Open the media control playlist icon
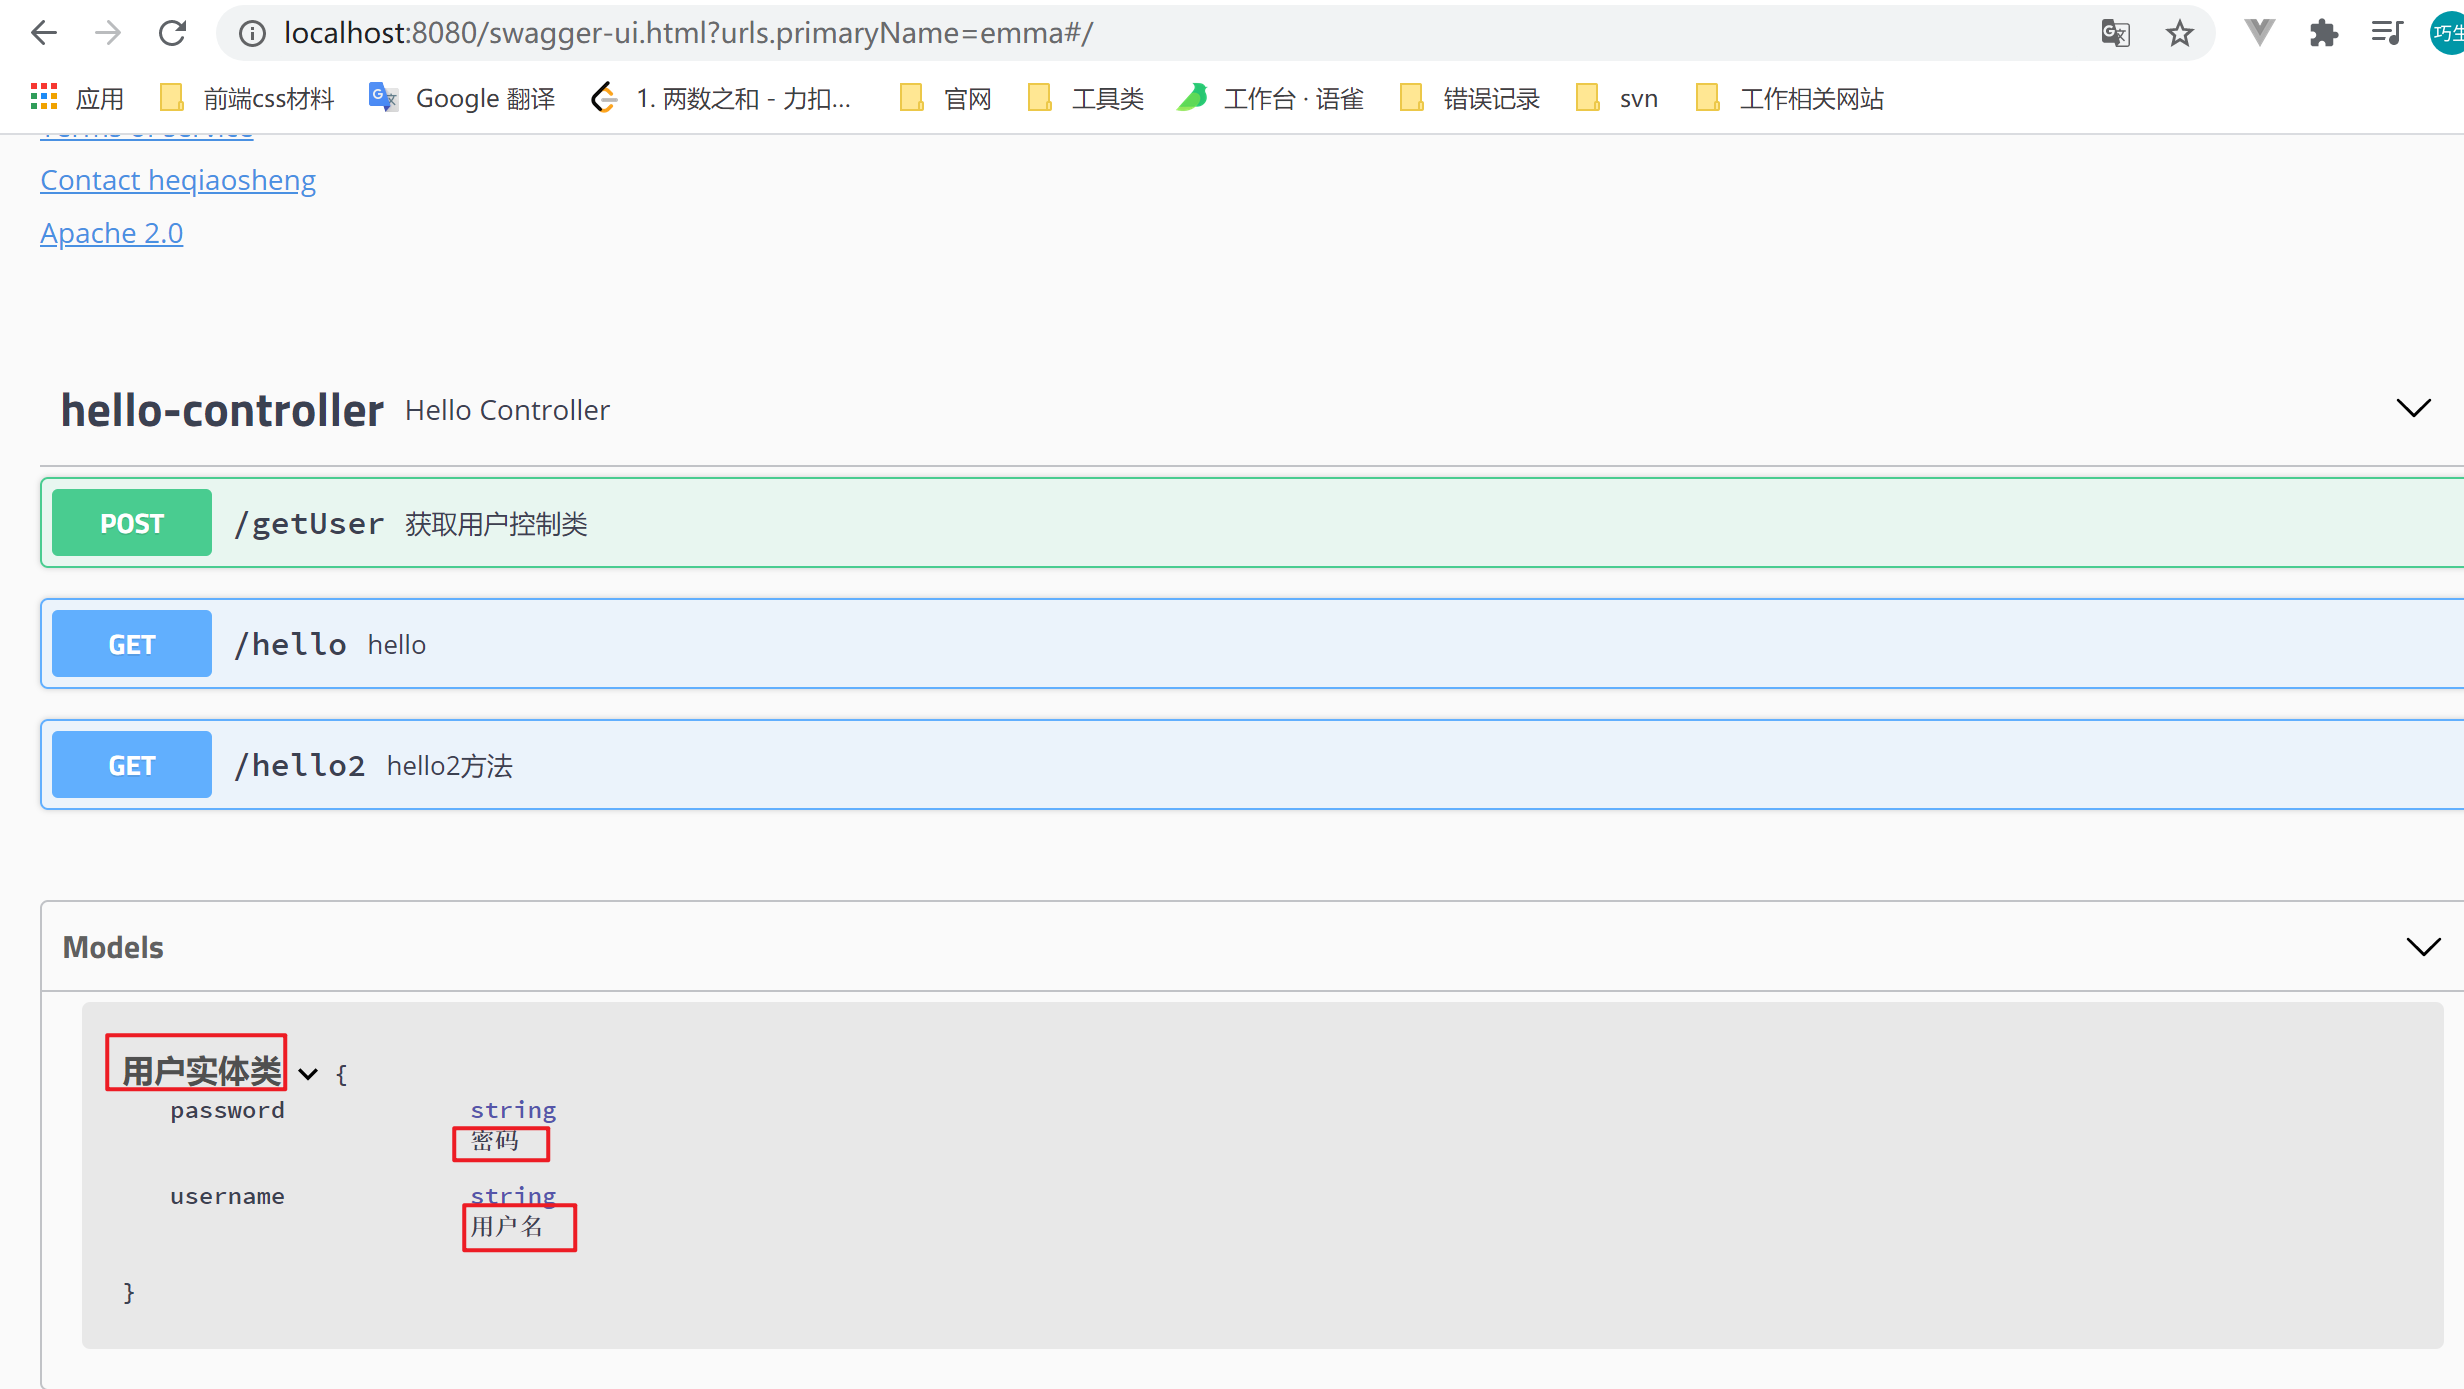The width and height of the screenshot is (2464, 1389). (2387, 33)
